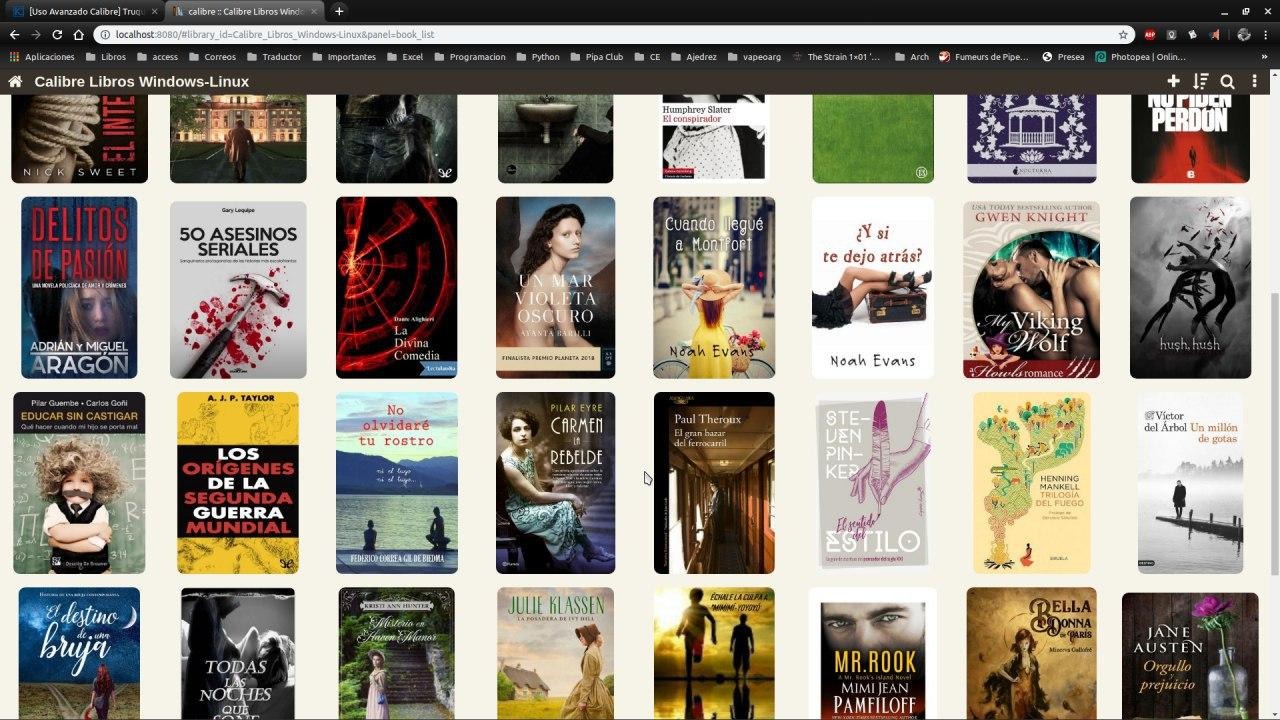This screenshot has height=720, width=1280.
Task: Select La Divina Comedia book cover
Action: point(396,288)
